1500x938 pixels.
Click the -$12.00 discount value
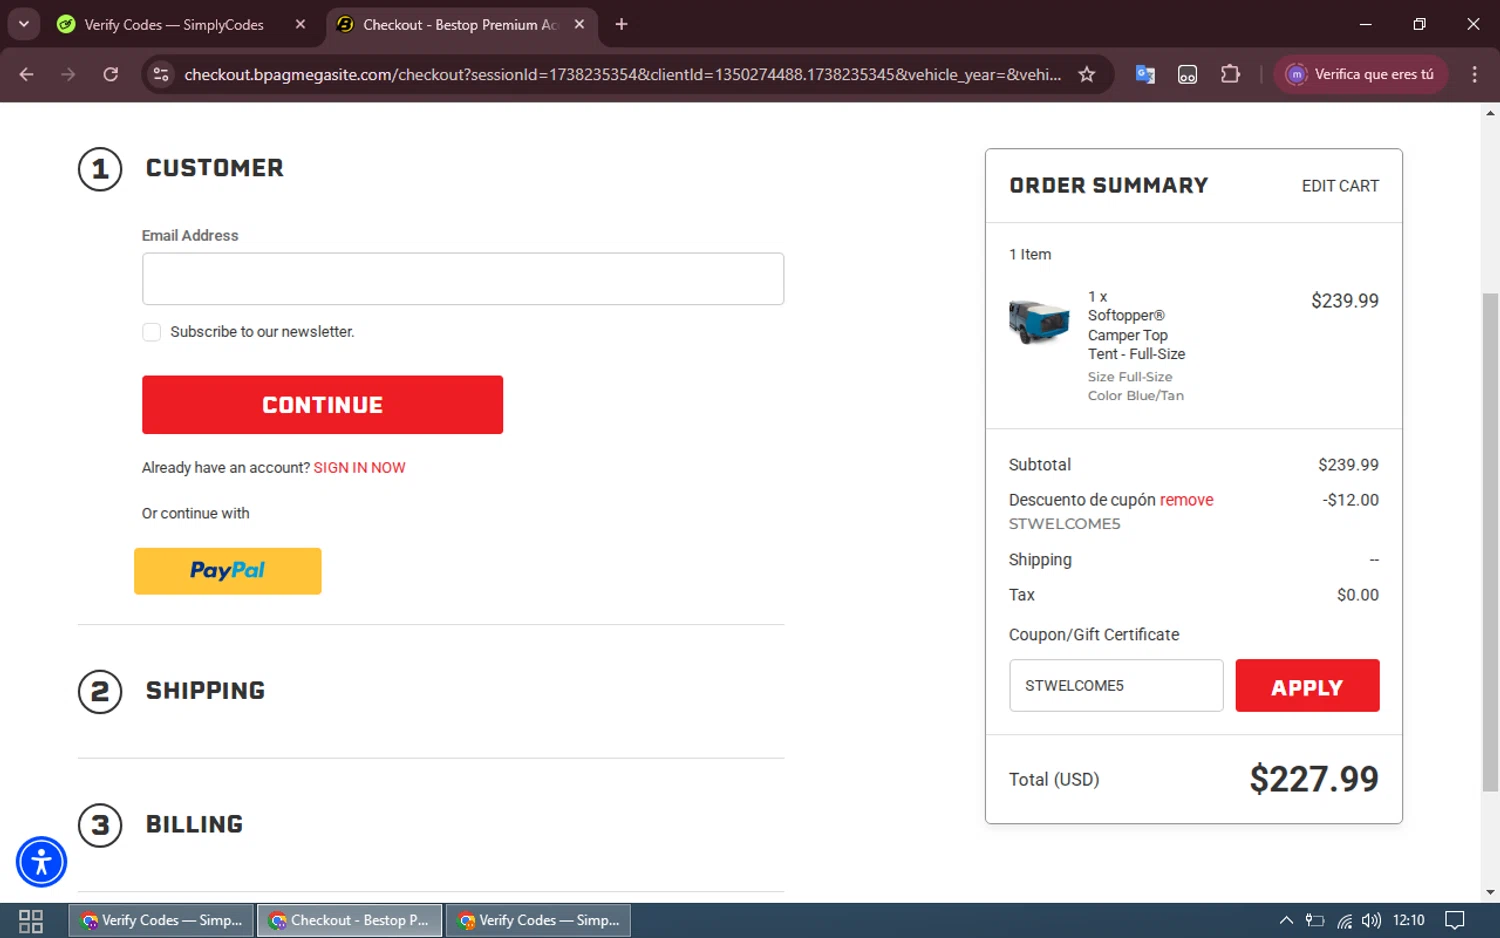click(1351, 500)
